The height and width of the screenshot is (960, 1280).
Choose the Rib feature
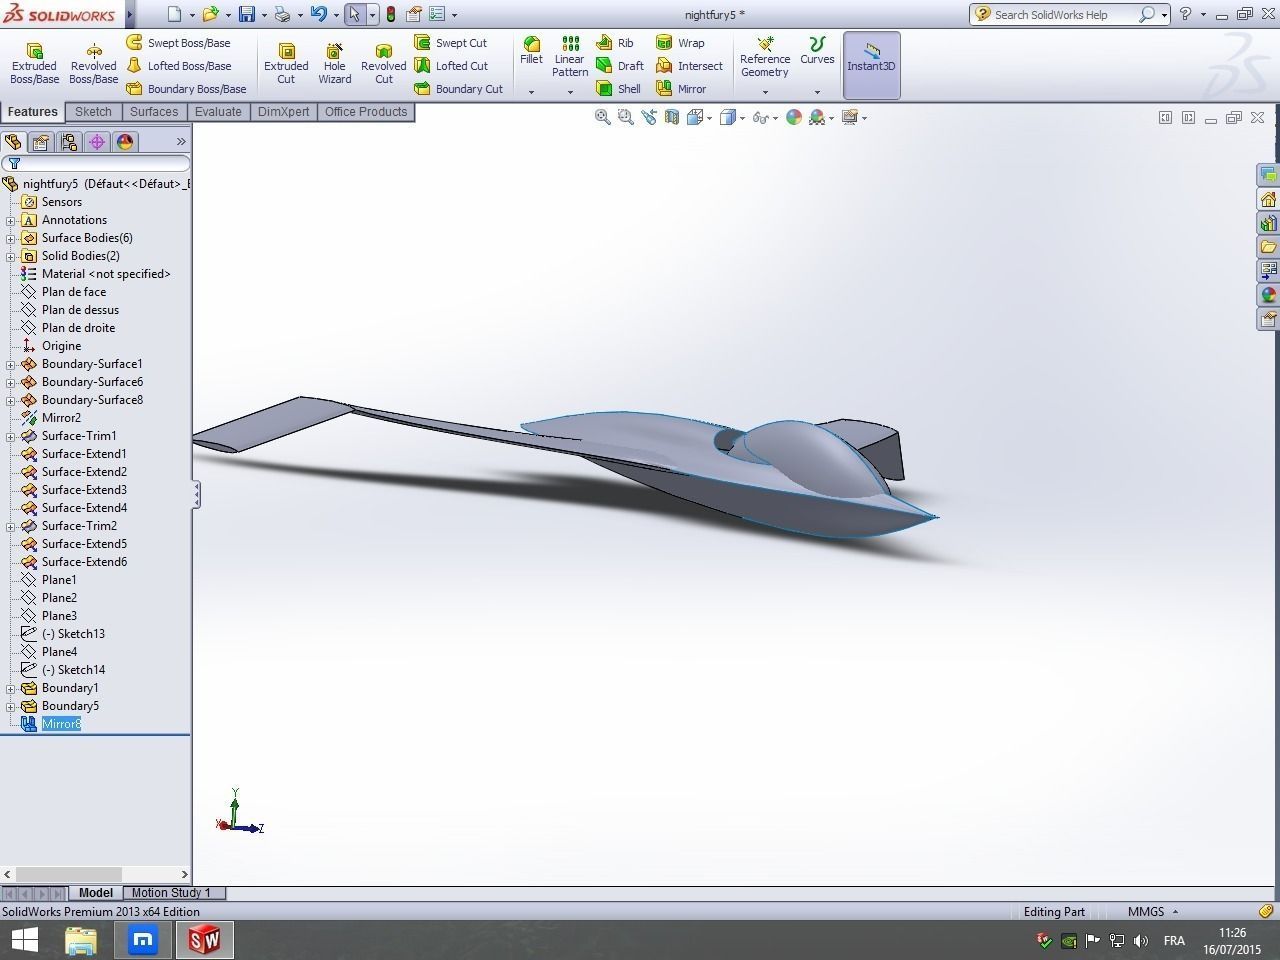(615, 43)
